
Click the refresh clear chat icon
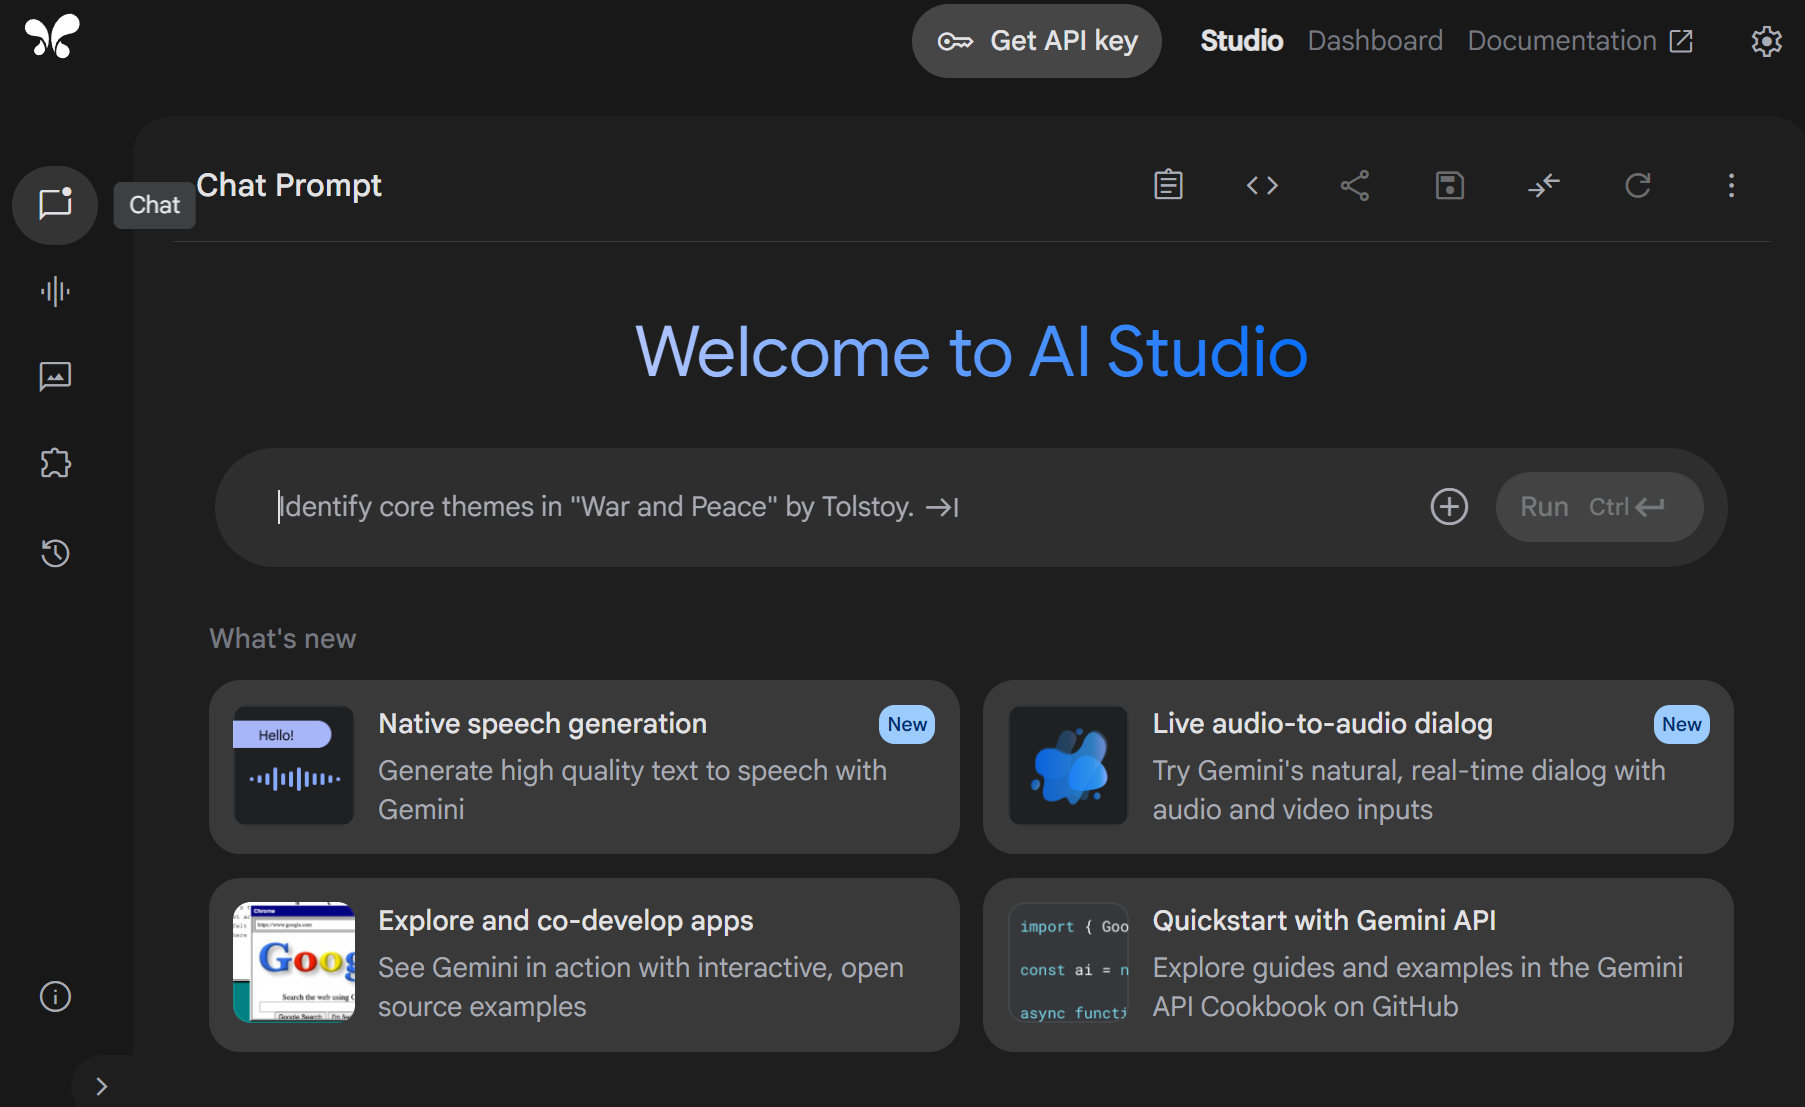pos(1637,185)
